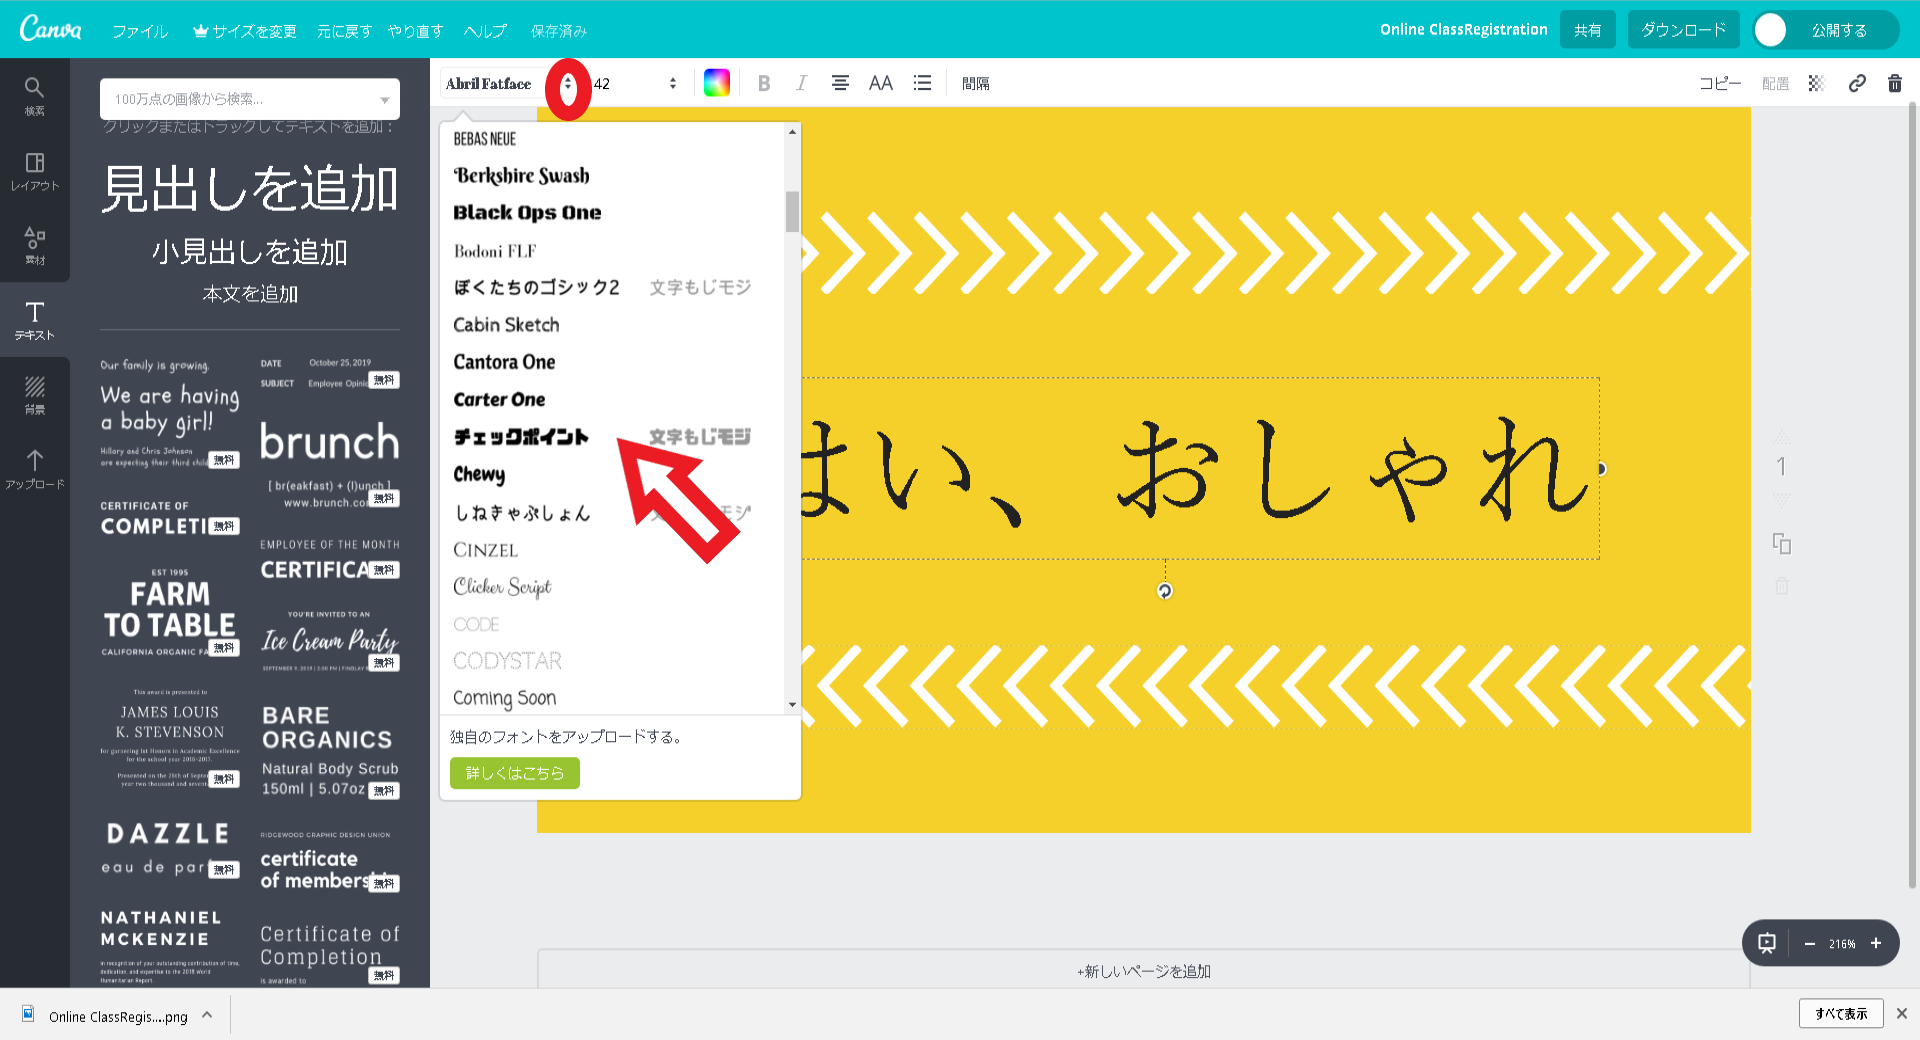Zoom out with minus button
The width and height of the screenshot is (1920, 1040).
pyautogui.click(x=1809, y=943)
